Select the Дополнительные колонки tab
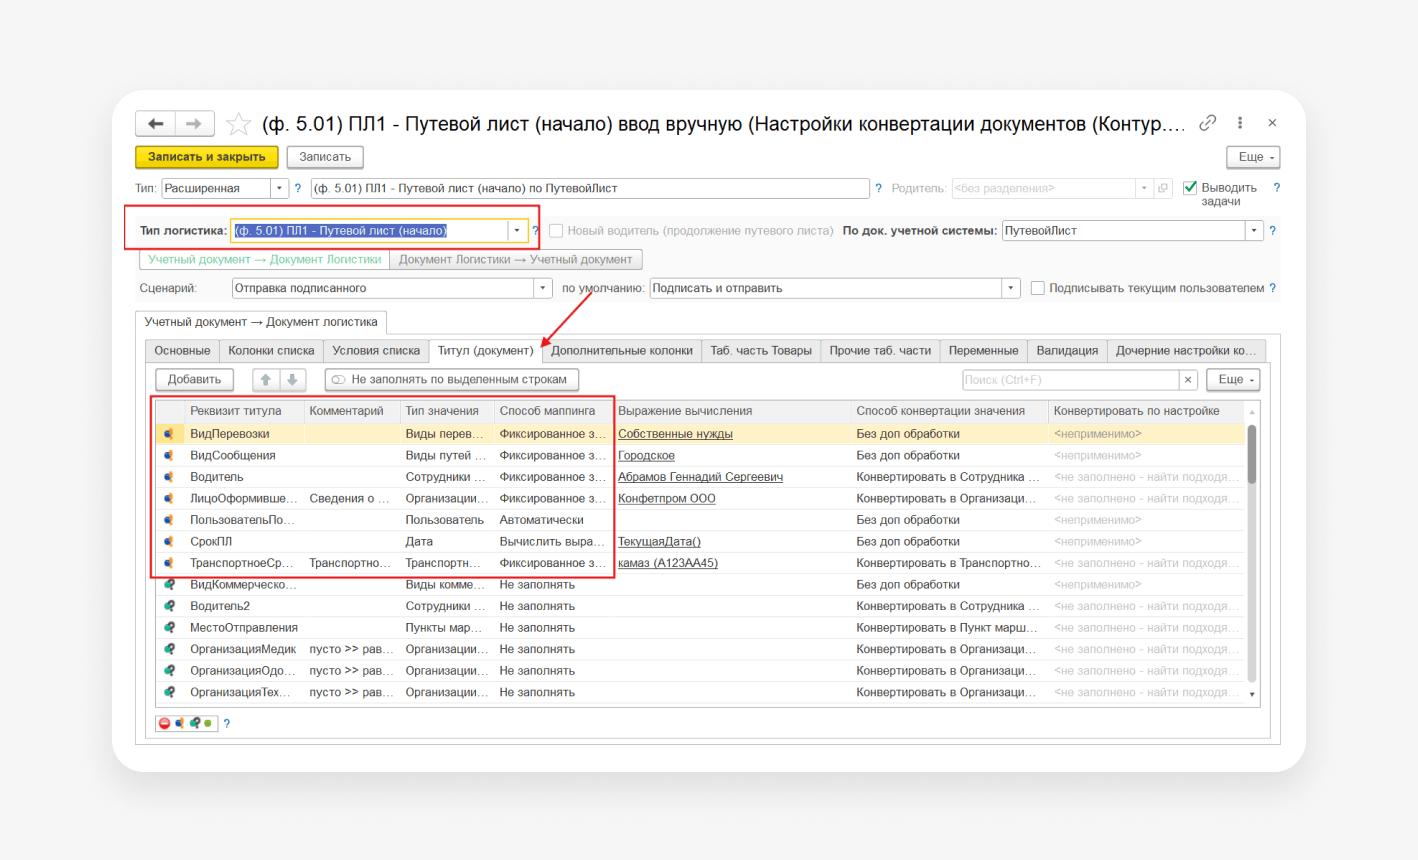1418x860 pixels. [x=622, y=351]
